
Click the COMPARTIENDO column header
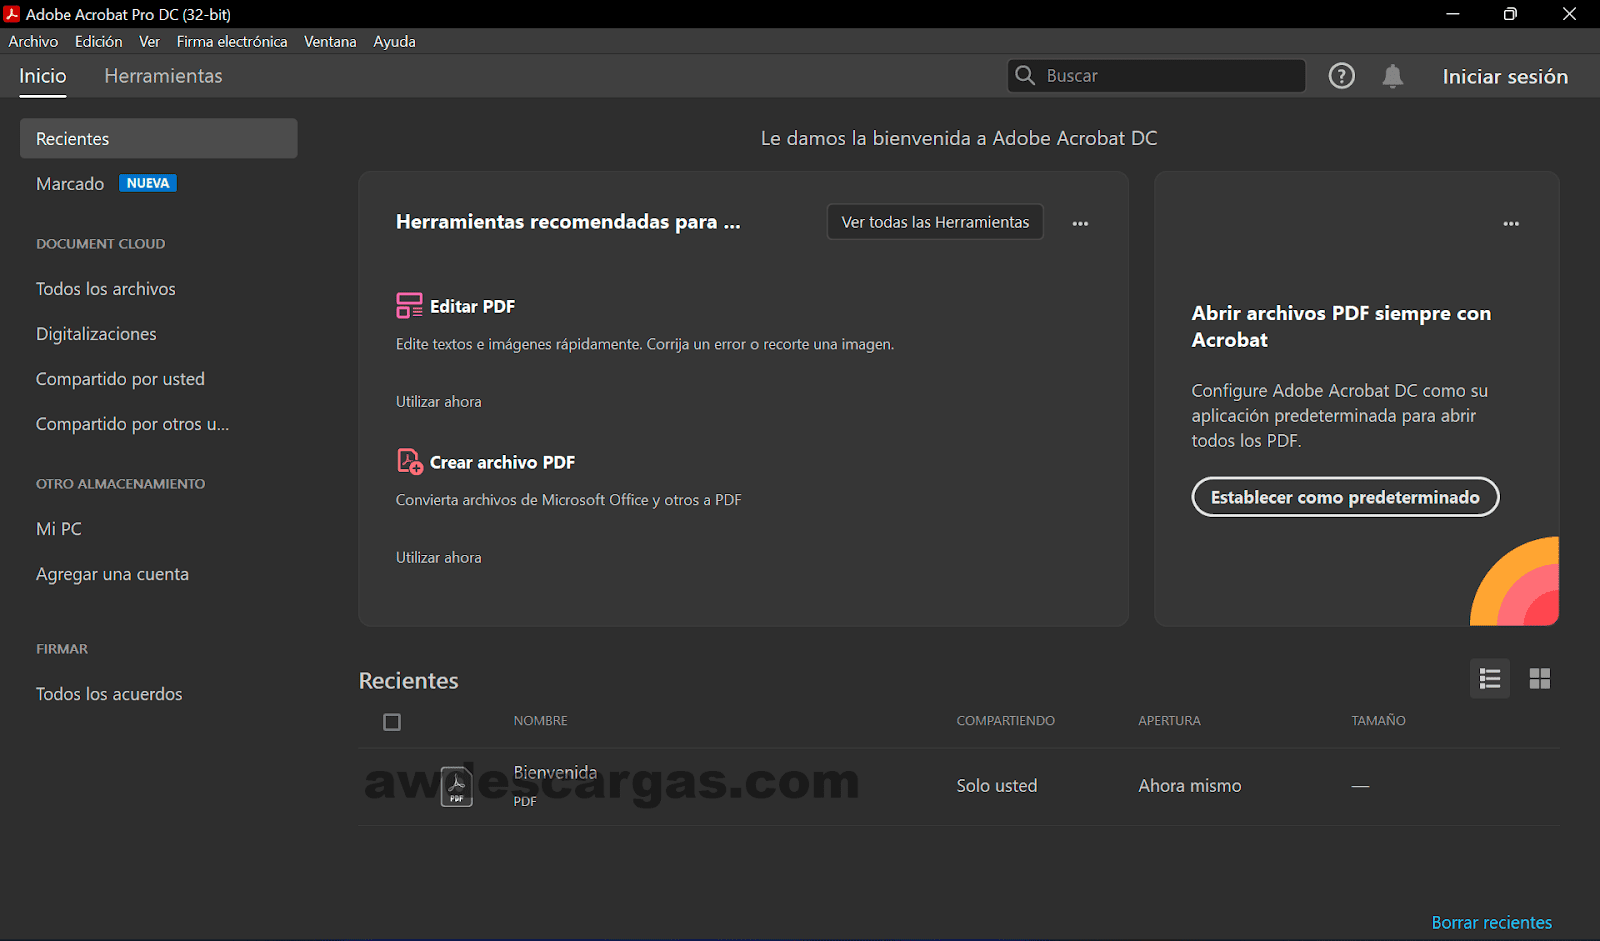[1005, 721]
